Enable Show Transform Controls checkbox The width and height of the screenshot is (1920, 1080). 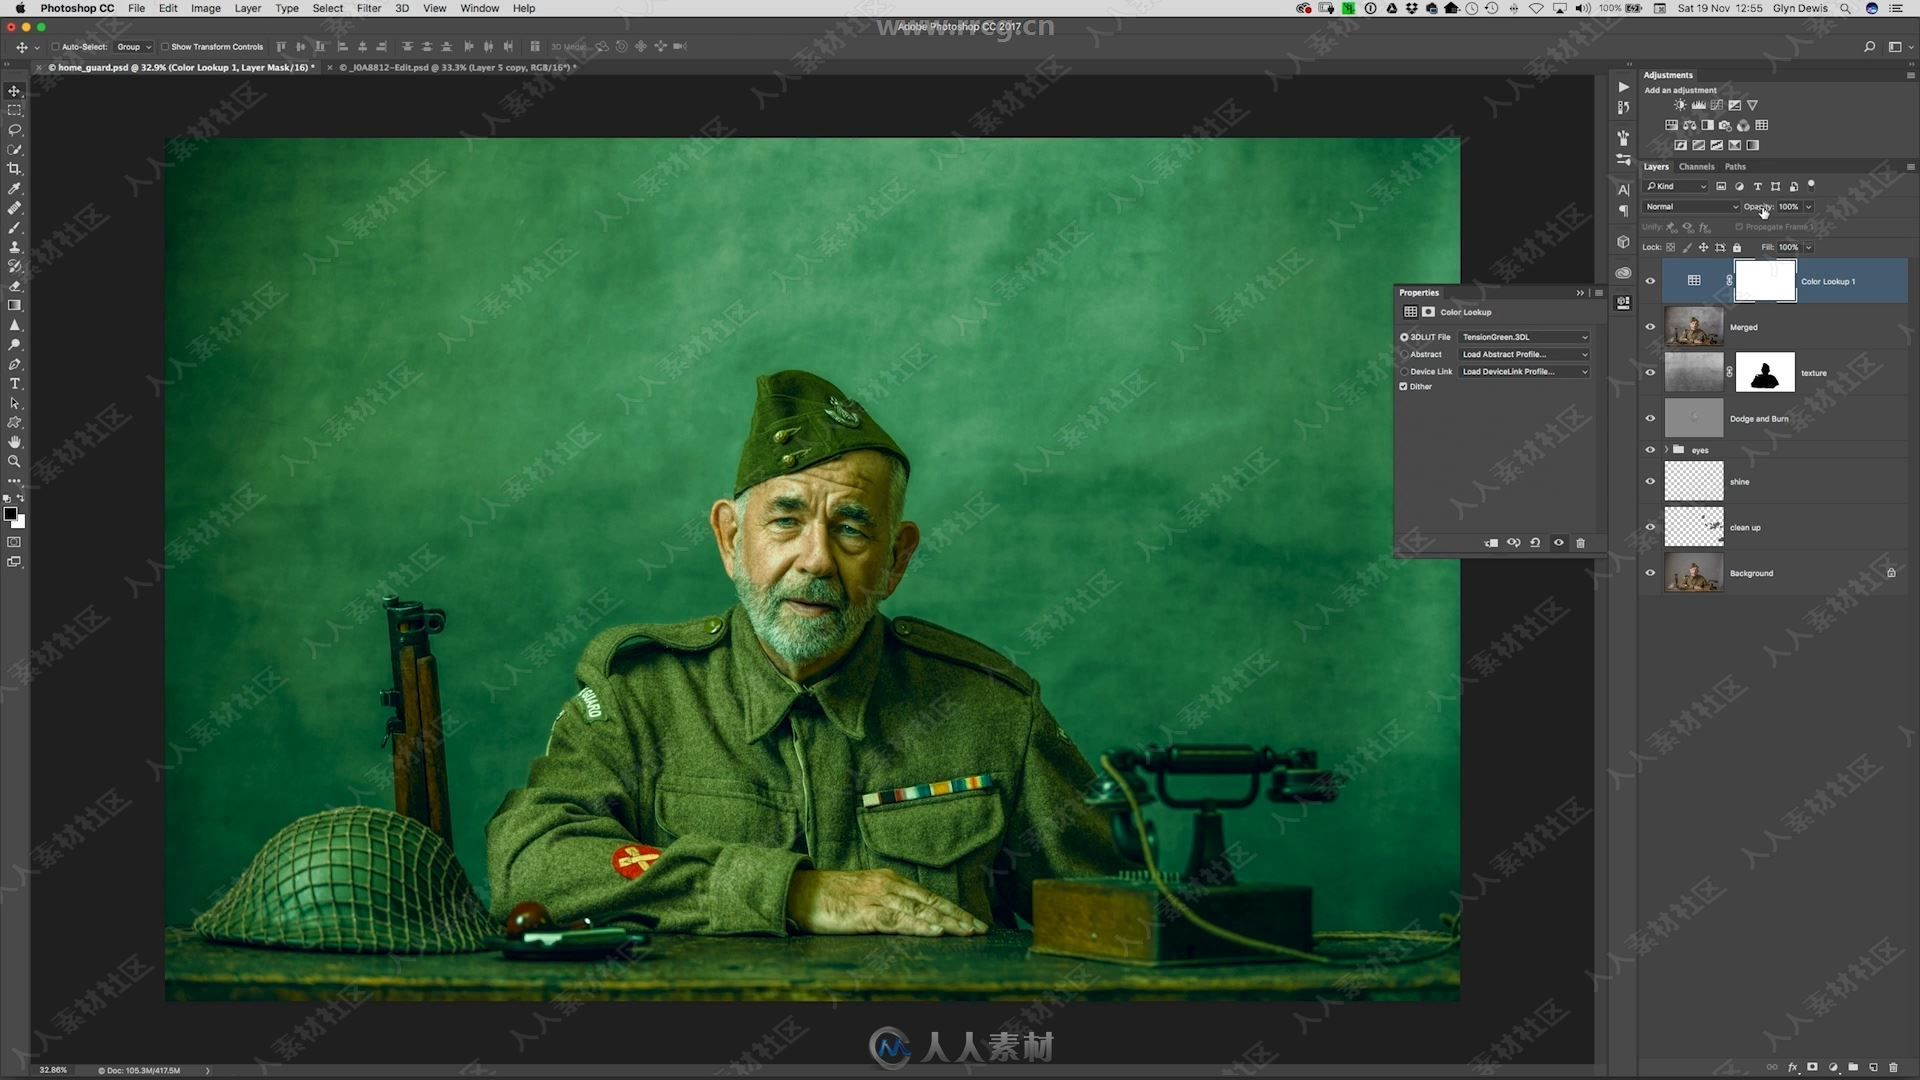click(165, 47)
